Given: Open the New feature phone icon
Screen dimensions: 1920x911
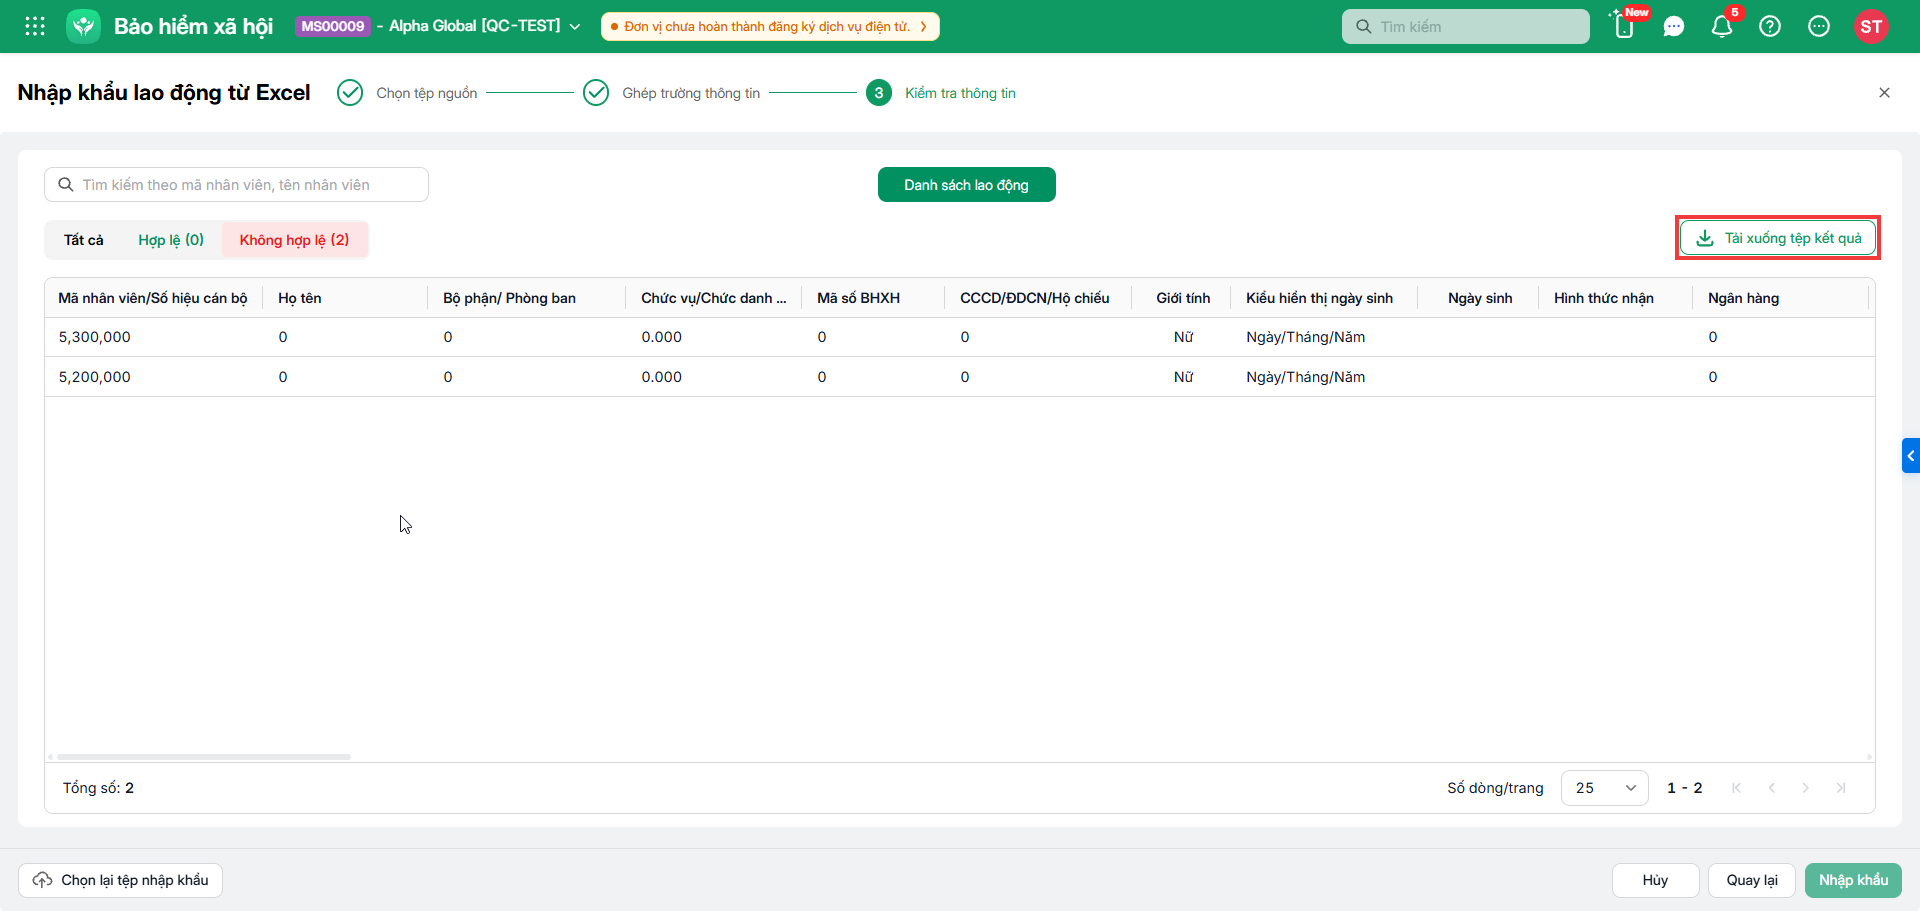Looking at the screenshot, I should (x=1625, y=26).
